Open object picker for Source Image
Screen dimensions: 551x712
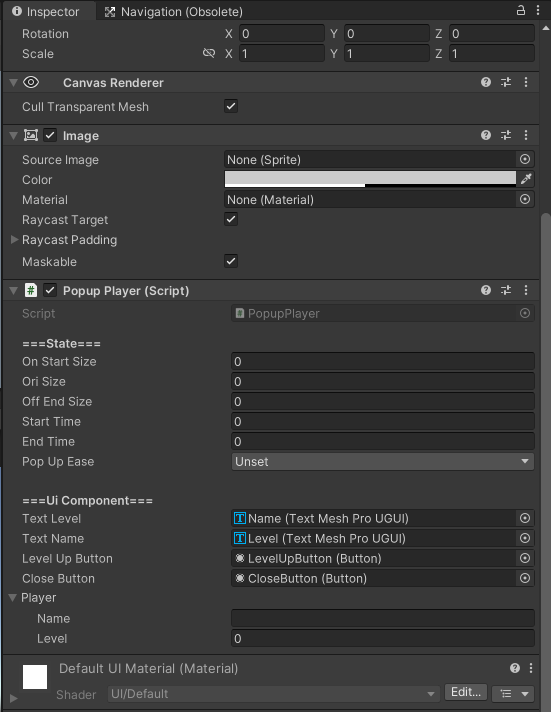tap(525, 159)
